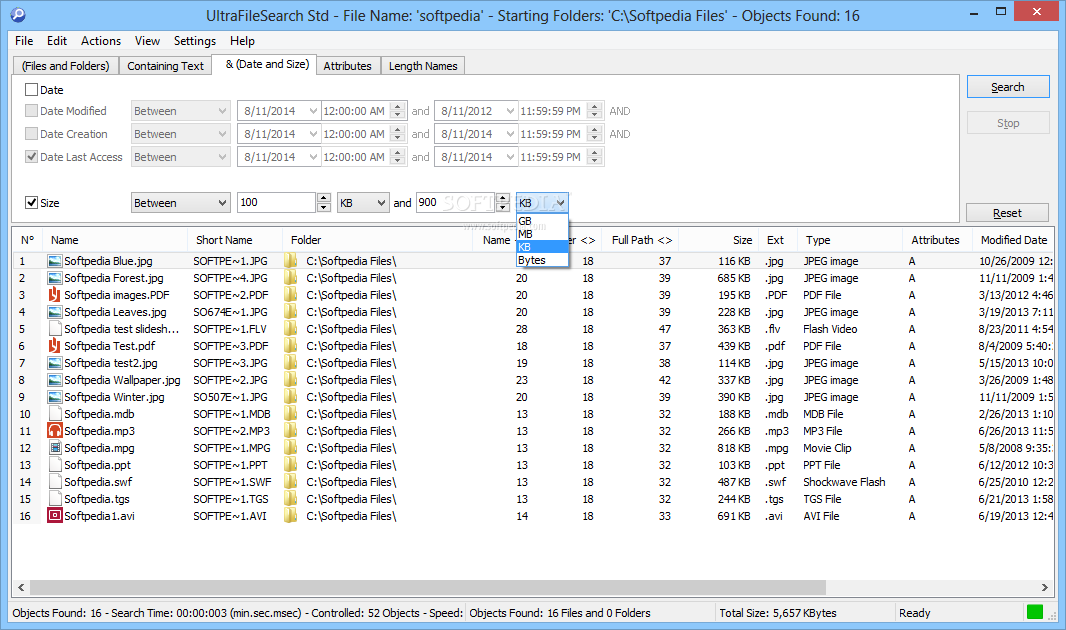
Task: Open Date Last Access end date picker
Action: tap(510, 157)
